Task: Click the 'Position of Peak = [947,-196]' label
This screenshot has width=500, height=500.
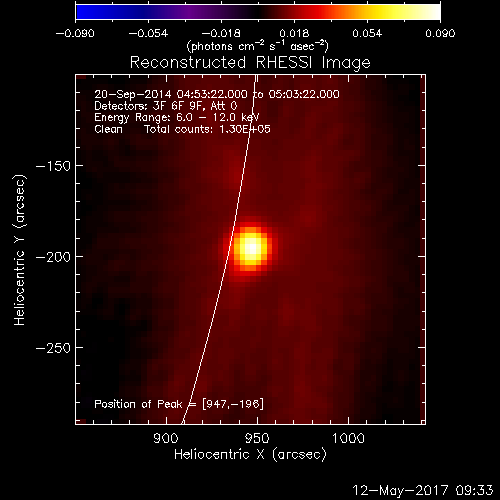Action: coord(179,404)
